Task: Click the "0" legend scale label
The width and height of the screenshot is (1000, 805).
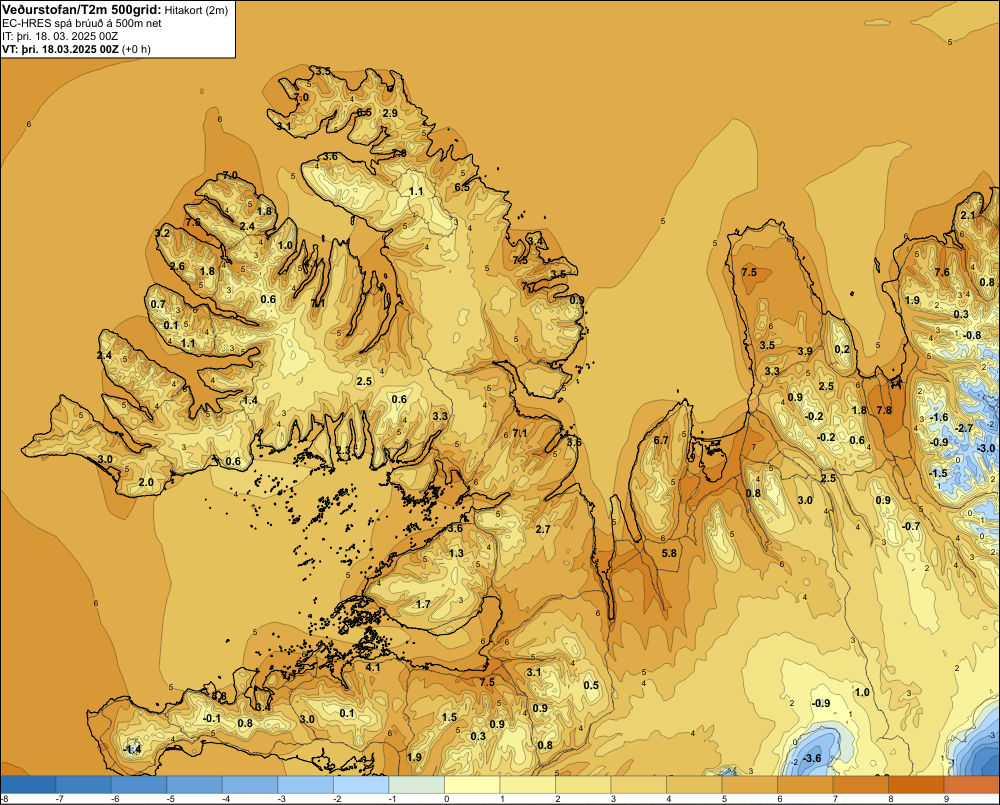Action: (x=446, y=799)
